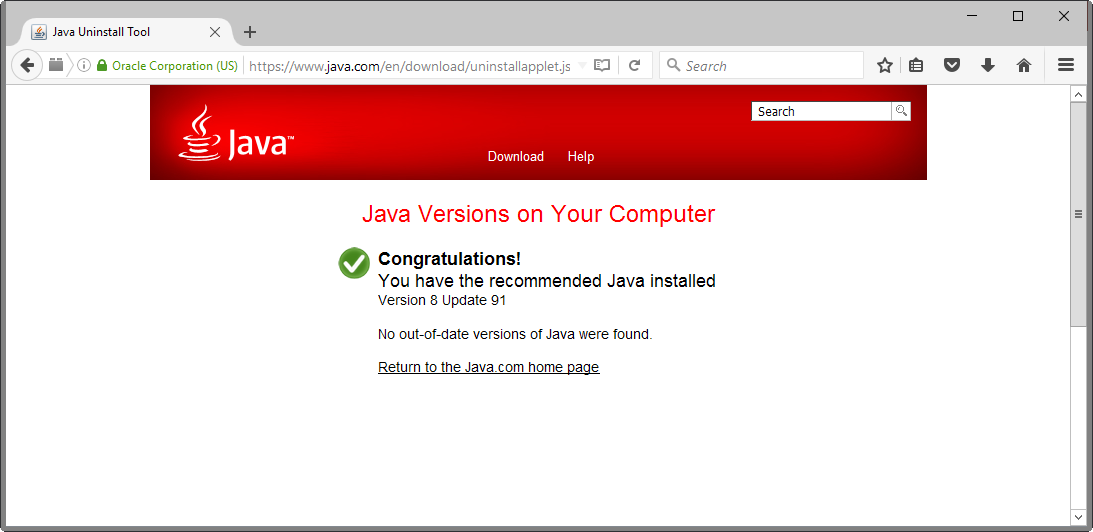This screenshot has height=532, width=1093.
Task: Click the green checkmark success icon
Action: point(354,263)
